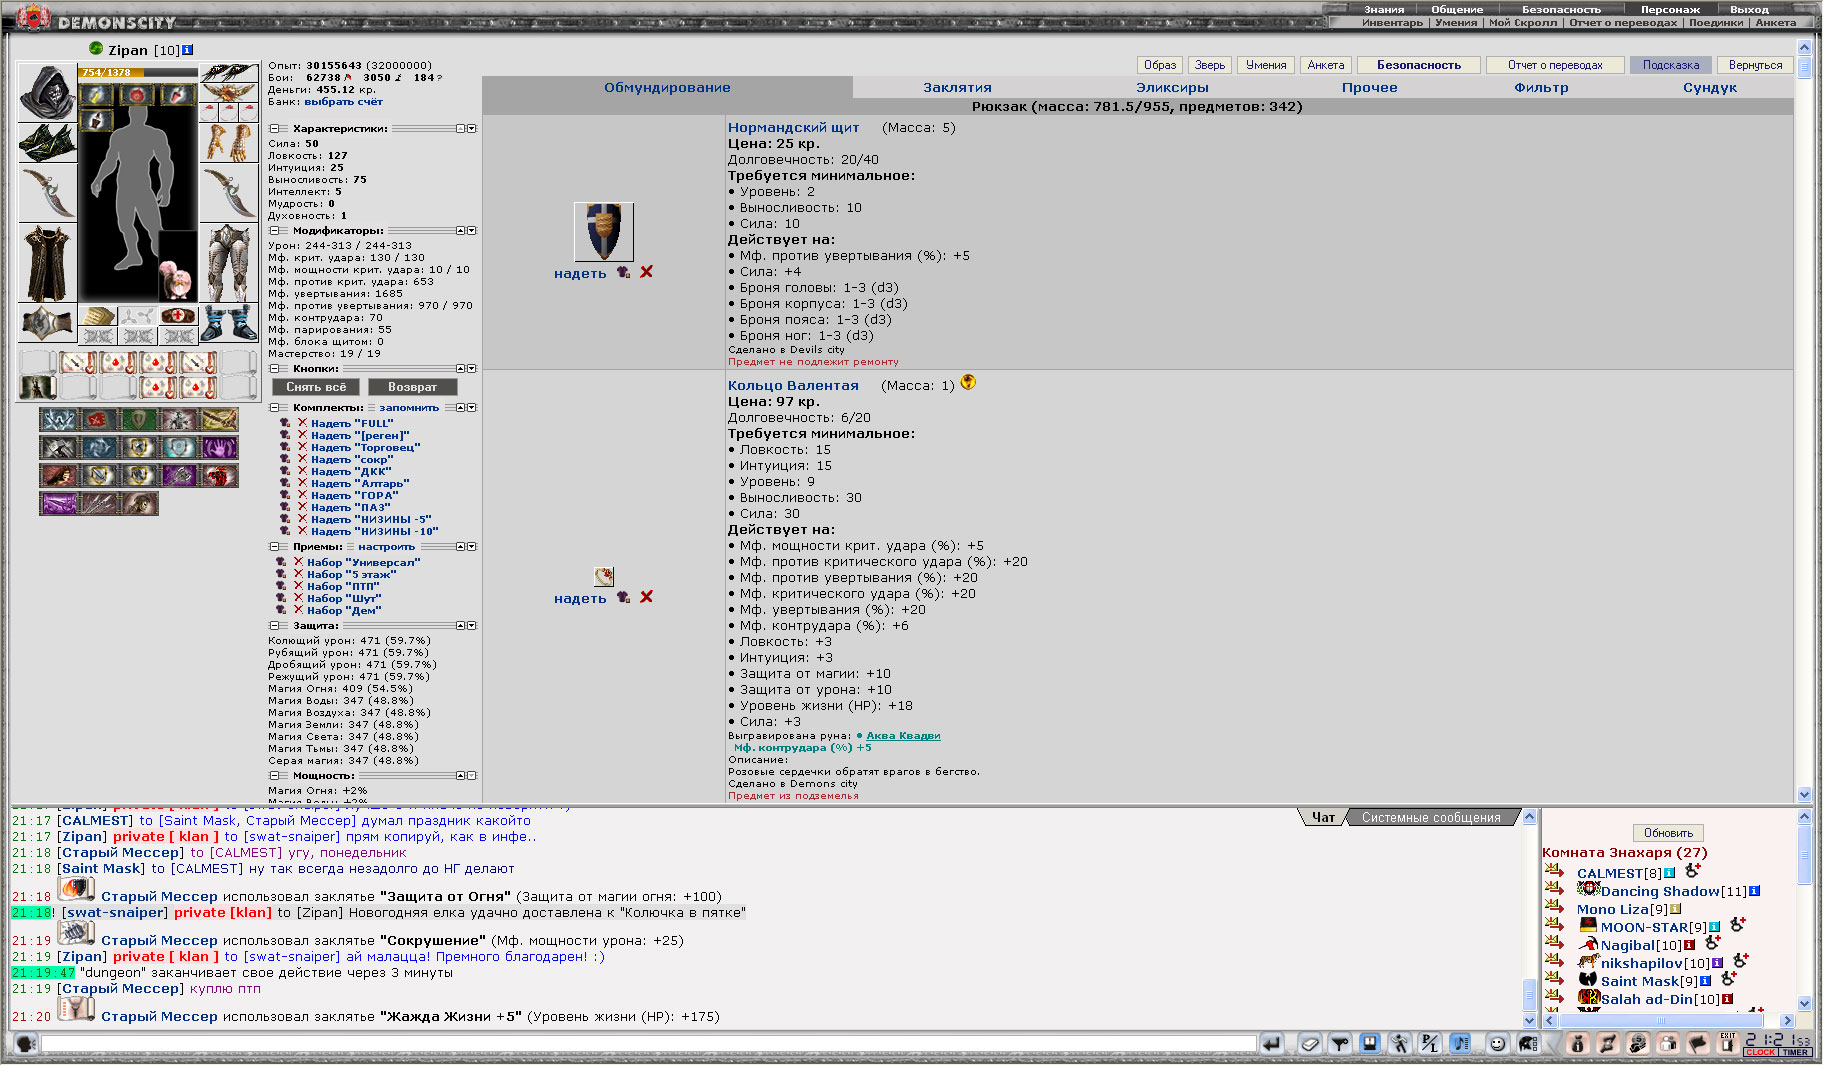Click the pink pet animal icon
The image size is (1824, 1066).
(x=181, y=281)
